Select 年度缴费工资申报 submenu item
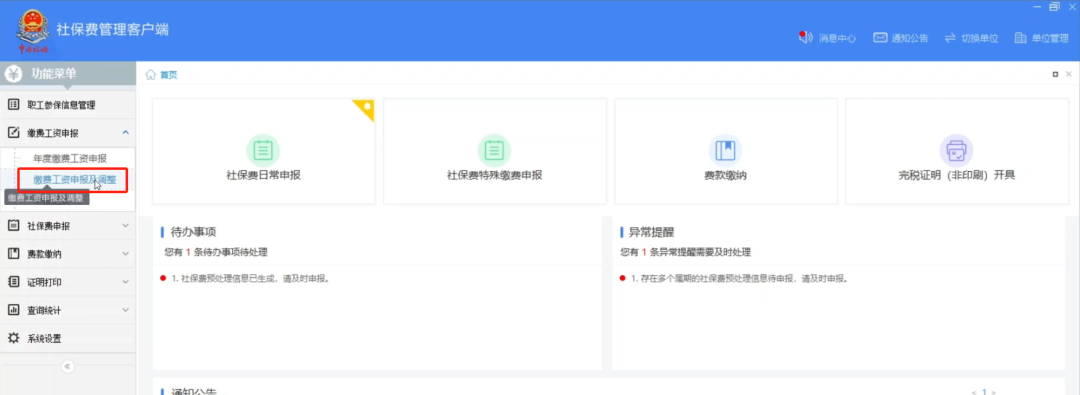Screen dimensions: 1080x395 pyautogui.click(x=70, y=159)
